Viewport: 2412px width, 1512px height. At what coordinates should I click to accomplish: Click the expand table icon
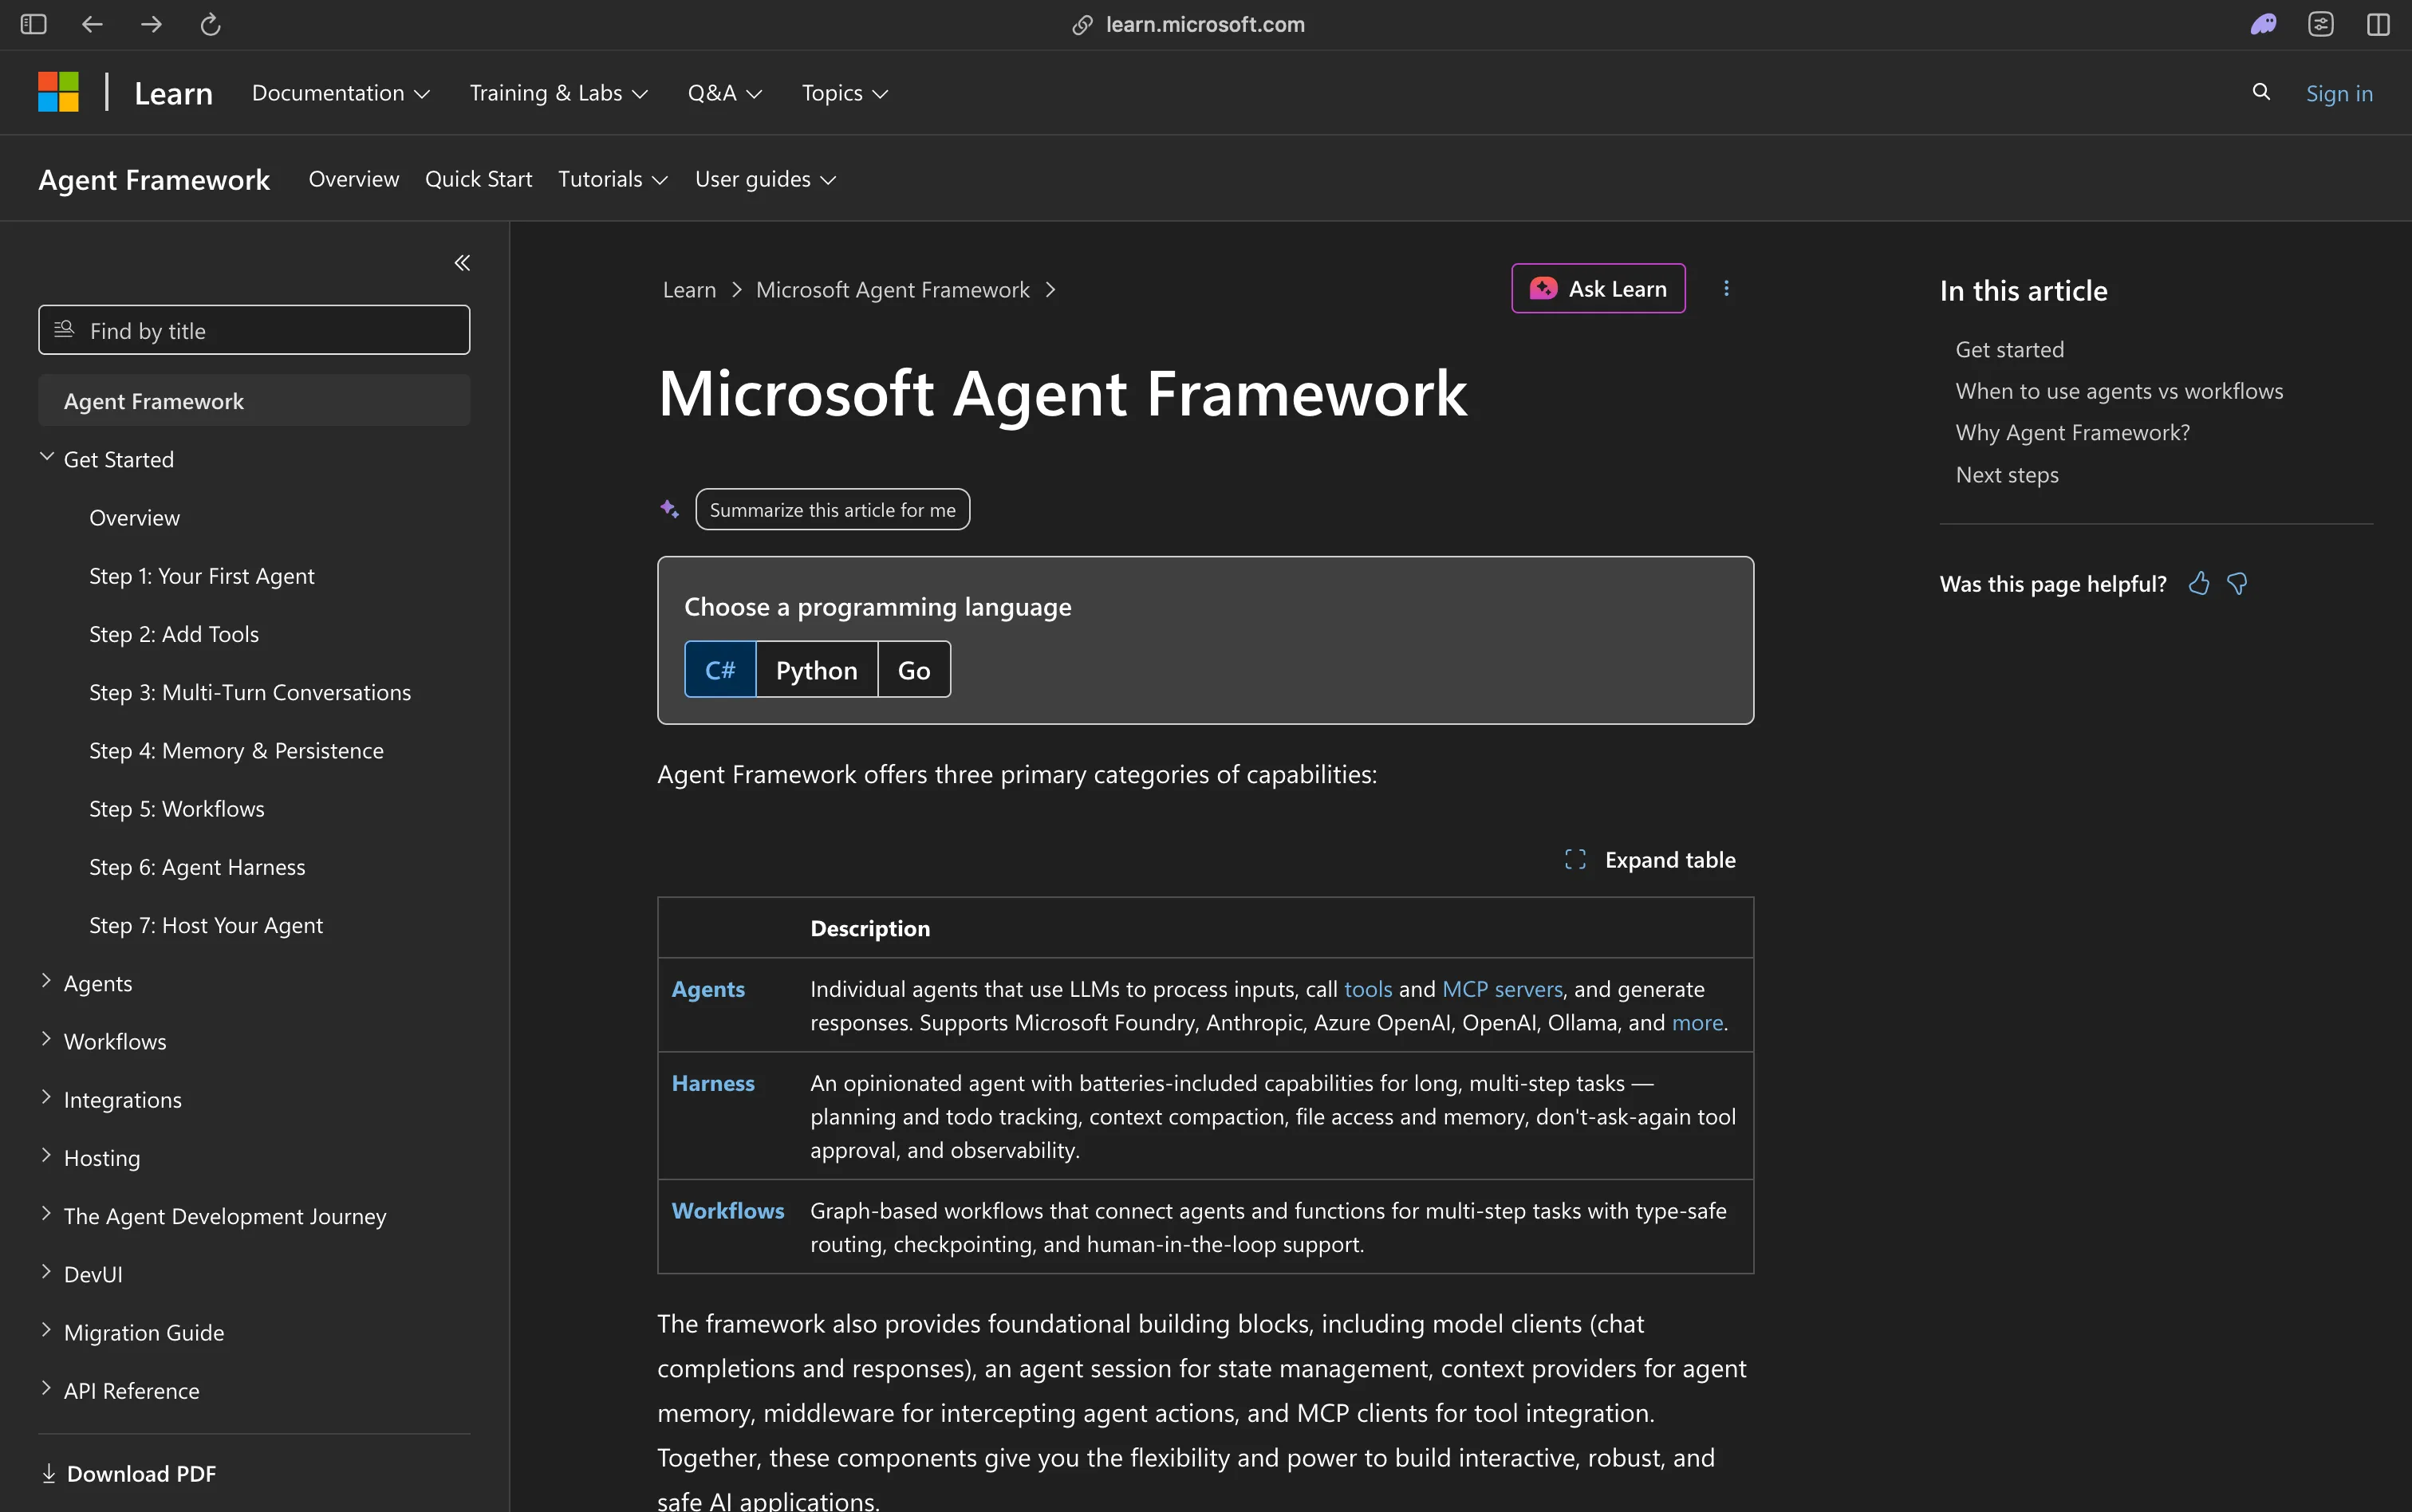tap(1575, 860)
